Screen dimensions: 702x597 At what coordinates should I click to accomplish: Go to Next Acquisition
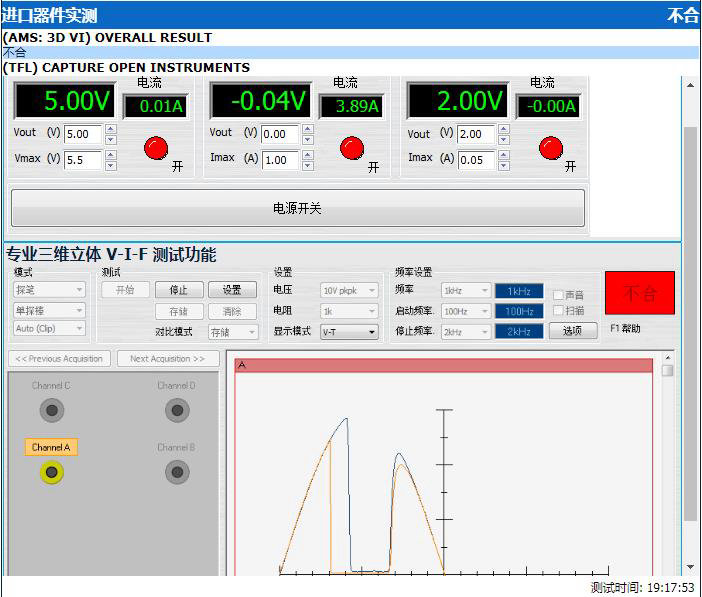(168, 359)
